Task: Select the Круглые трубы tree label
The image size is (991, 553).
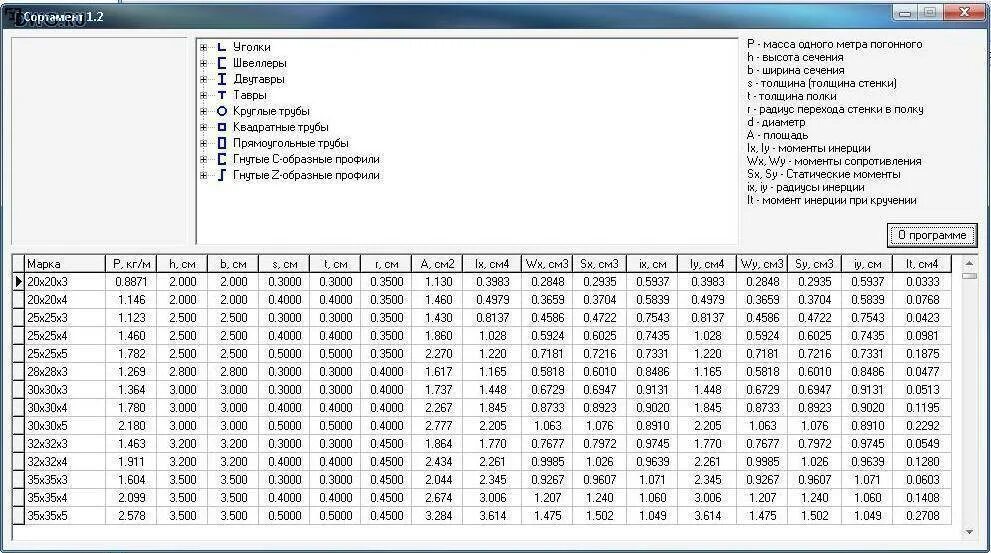Action: (271, 111)
